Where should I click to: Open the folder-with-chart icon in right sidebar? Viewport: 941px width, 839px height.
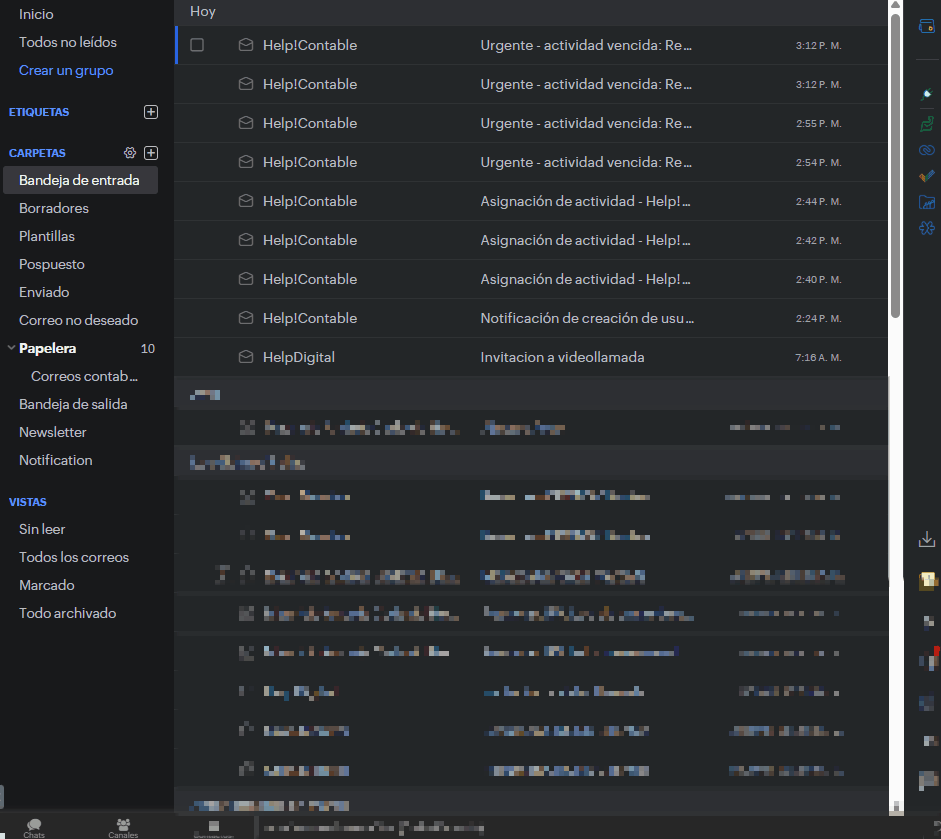click(x=927, y=202)
